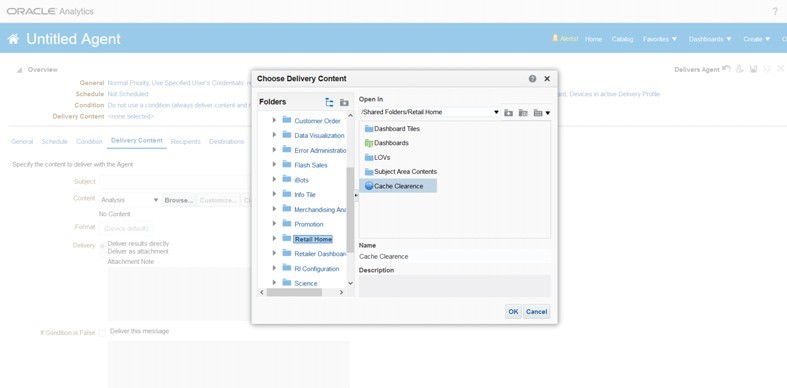Click the Subject input field
Image resolution: width=787 pixels, height=388 pixels.
(176, 182)
